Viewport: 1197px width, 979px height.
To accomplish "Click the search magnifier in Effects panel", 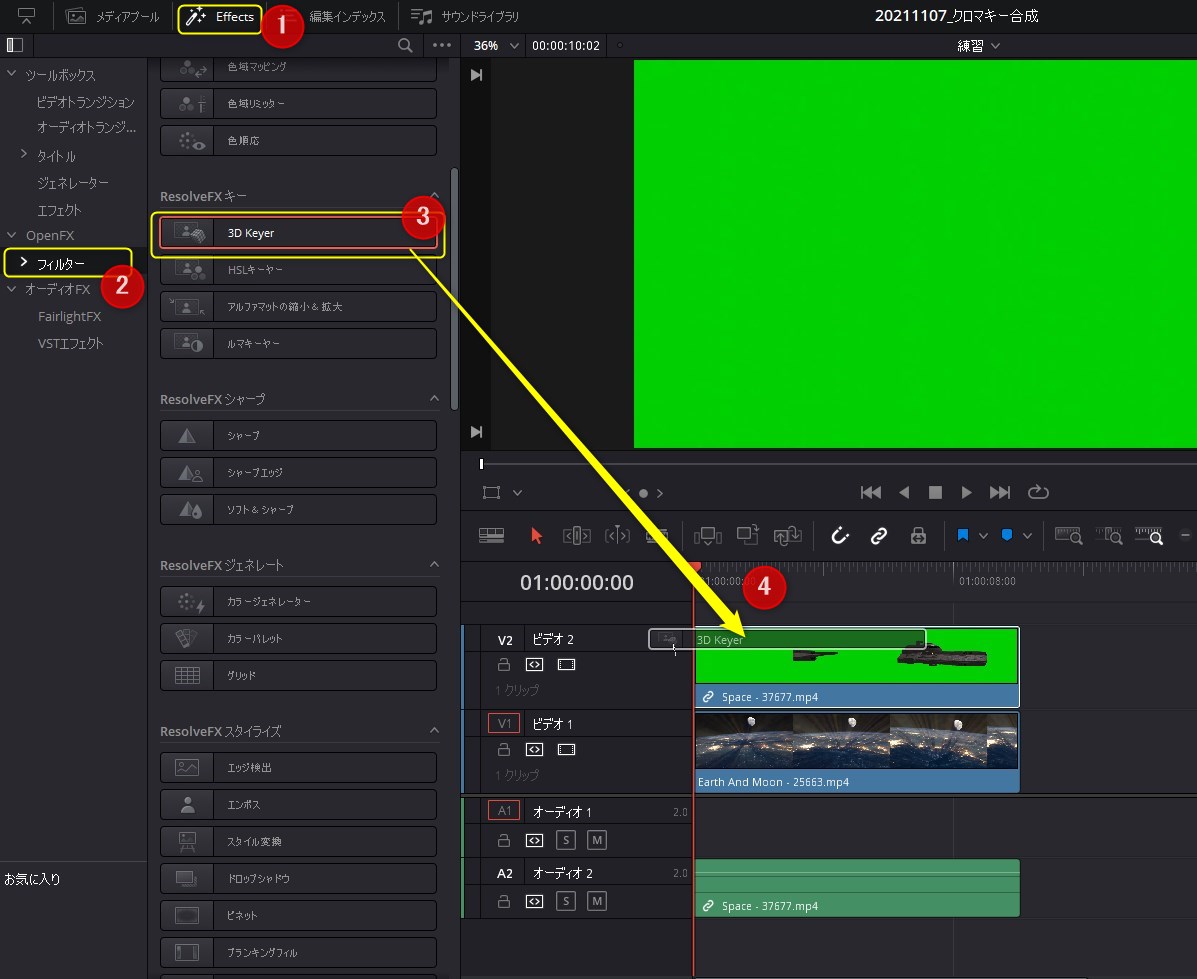I will pyautogui.click(x=405, y=46).
